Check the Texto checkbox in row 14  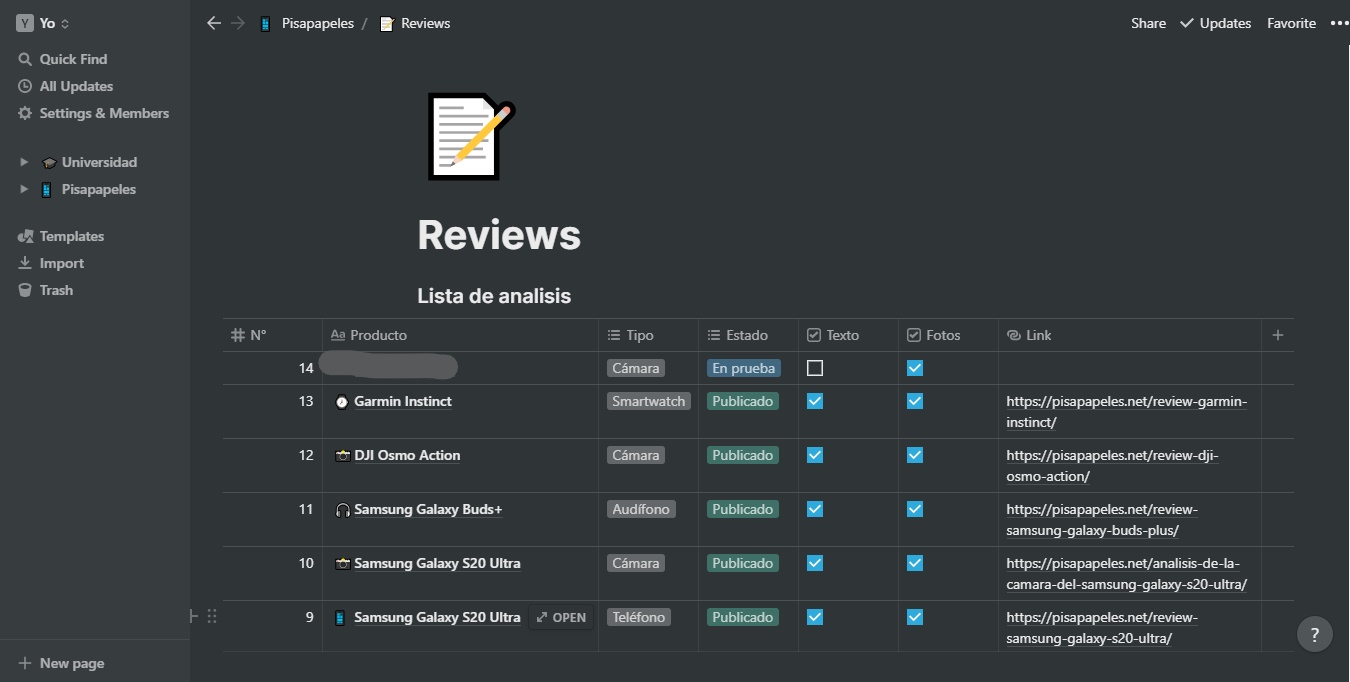click(815, 368)
